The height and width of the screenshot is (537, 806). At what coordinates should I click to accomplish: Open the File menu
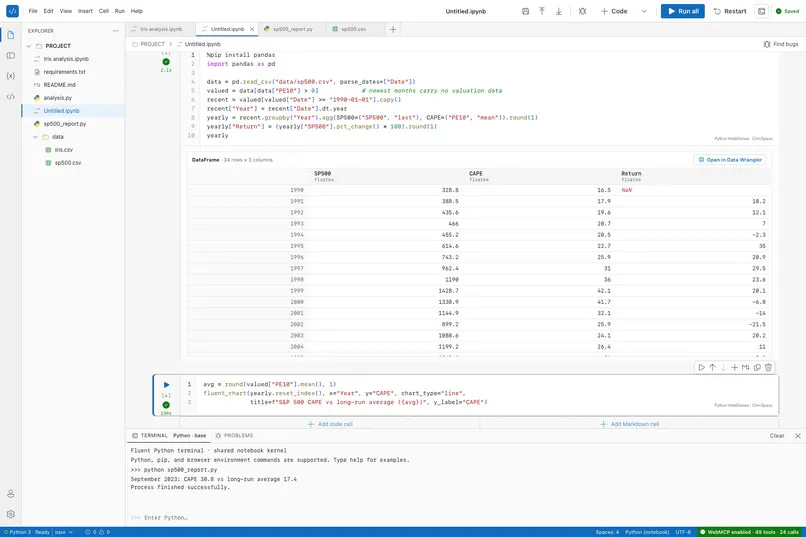pos(33,11)
